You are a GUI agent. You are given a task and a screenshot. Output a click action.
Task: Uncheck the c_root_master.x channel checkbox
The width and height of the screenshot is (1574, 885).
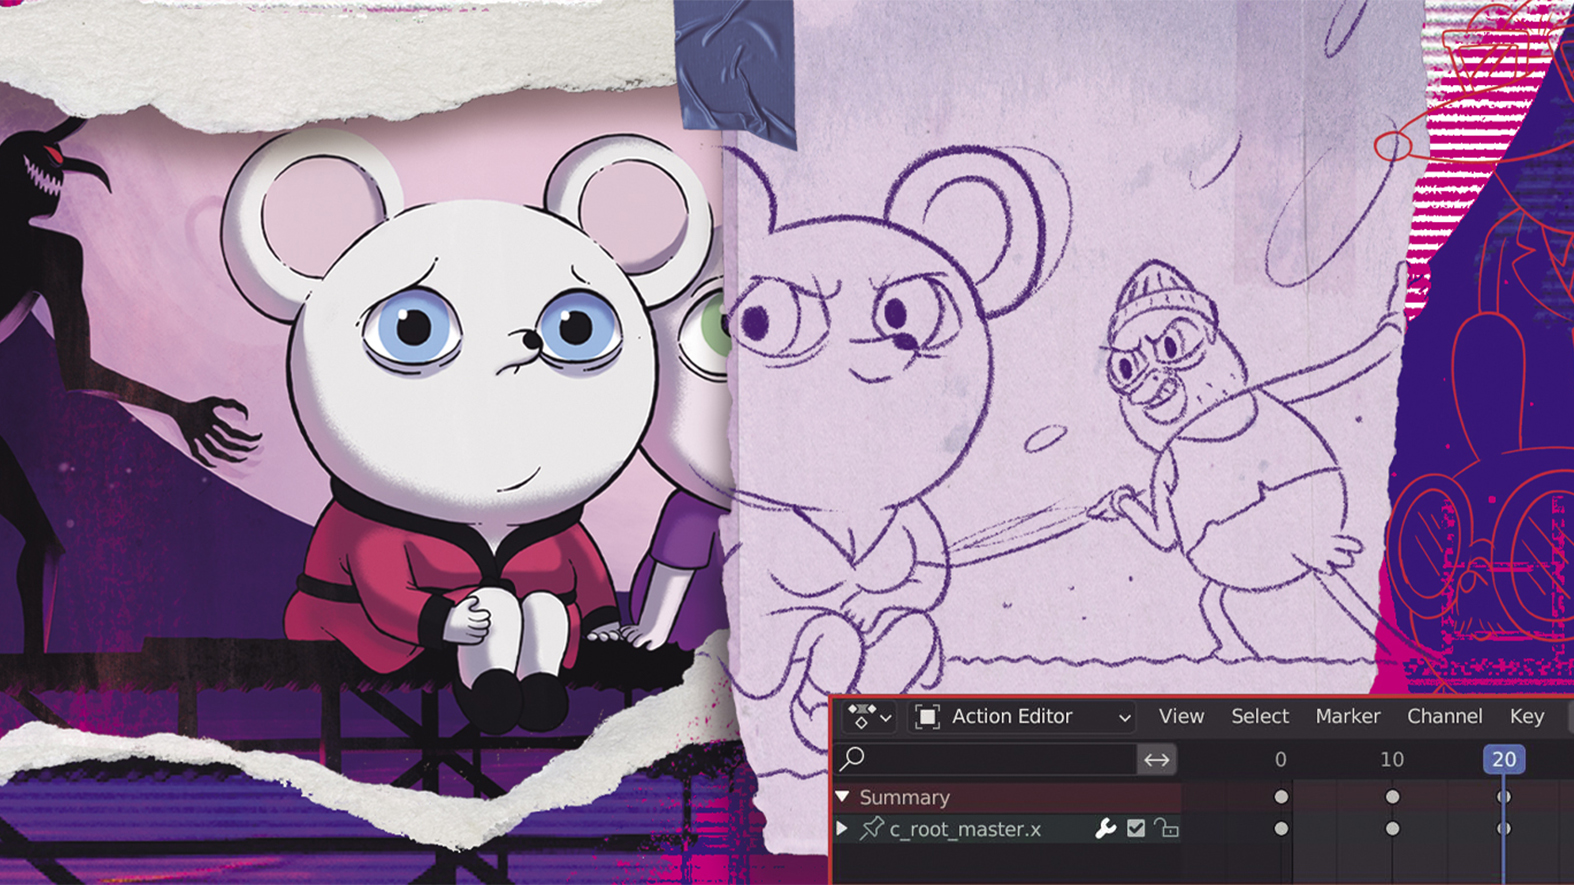(1136, 829)
